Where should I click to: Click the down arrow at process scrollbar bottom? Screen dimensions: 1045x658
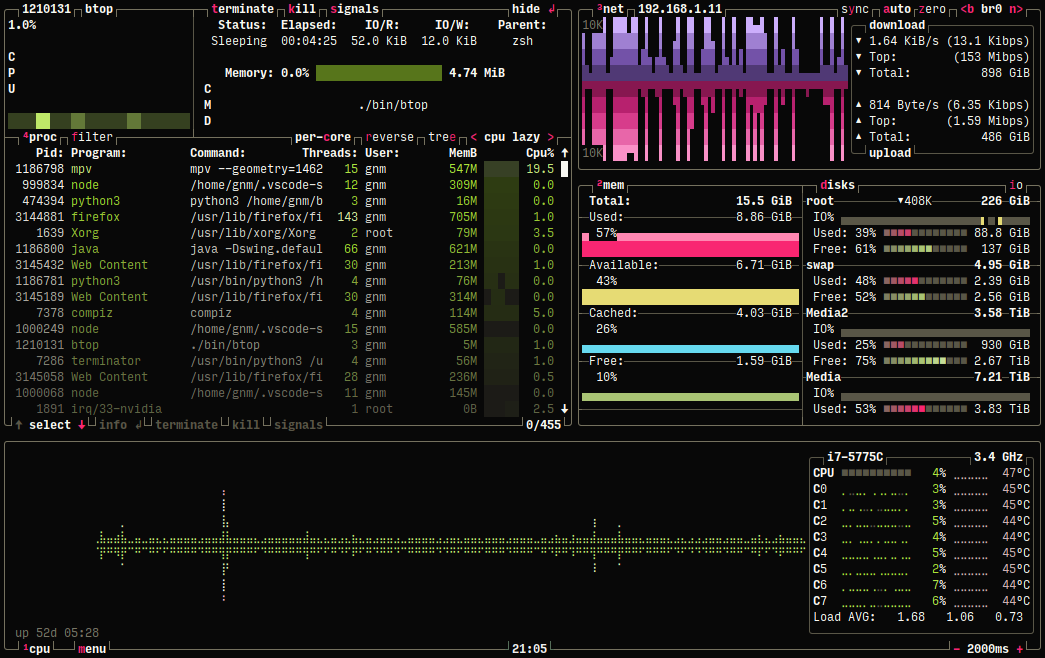click(562, 407)
